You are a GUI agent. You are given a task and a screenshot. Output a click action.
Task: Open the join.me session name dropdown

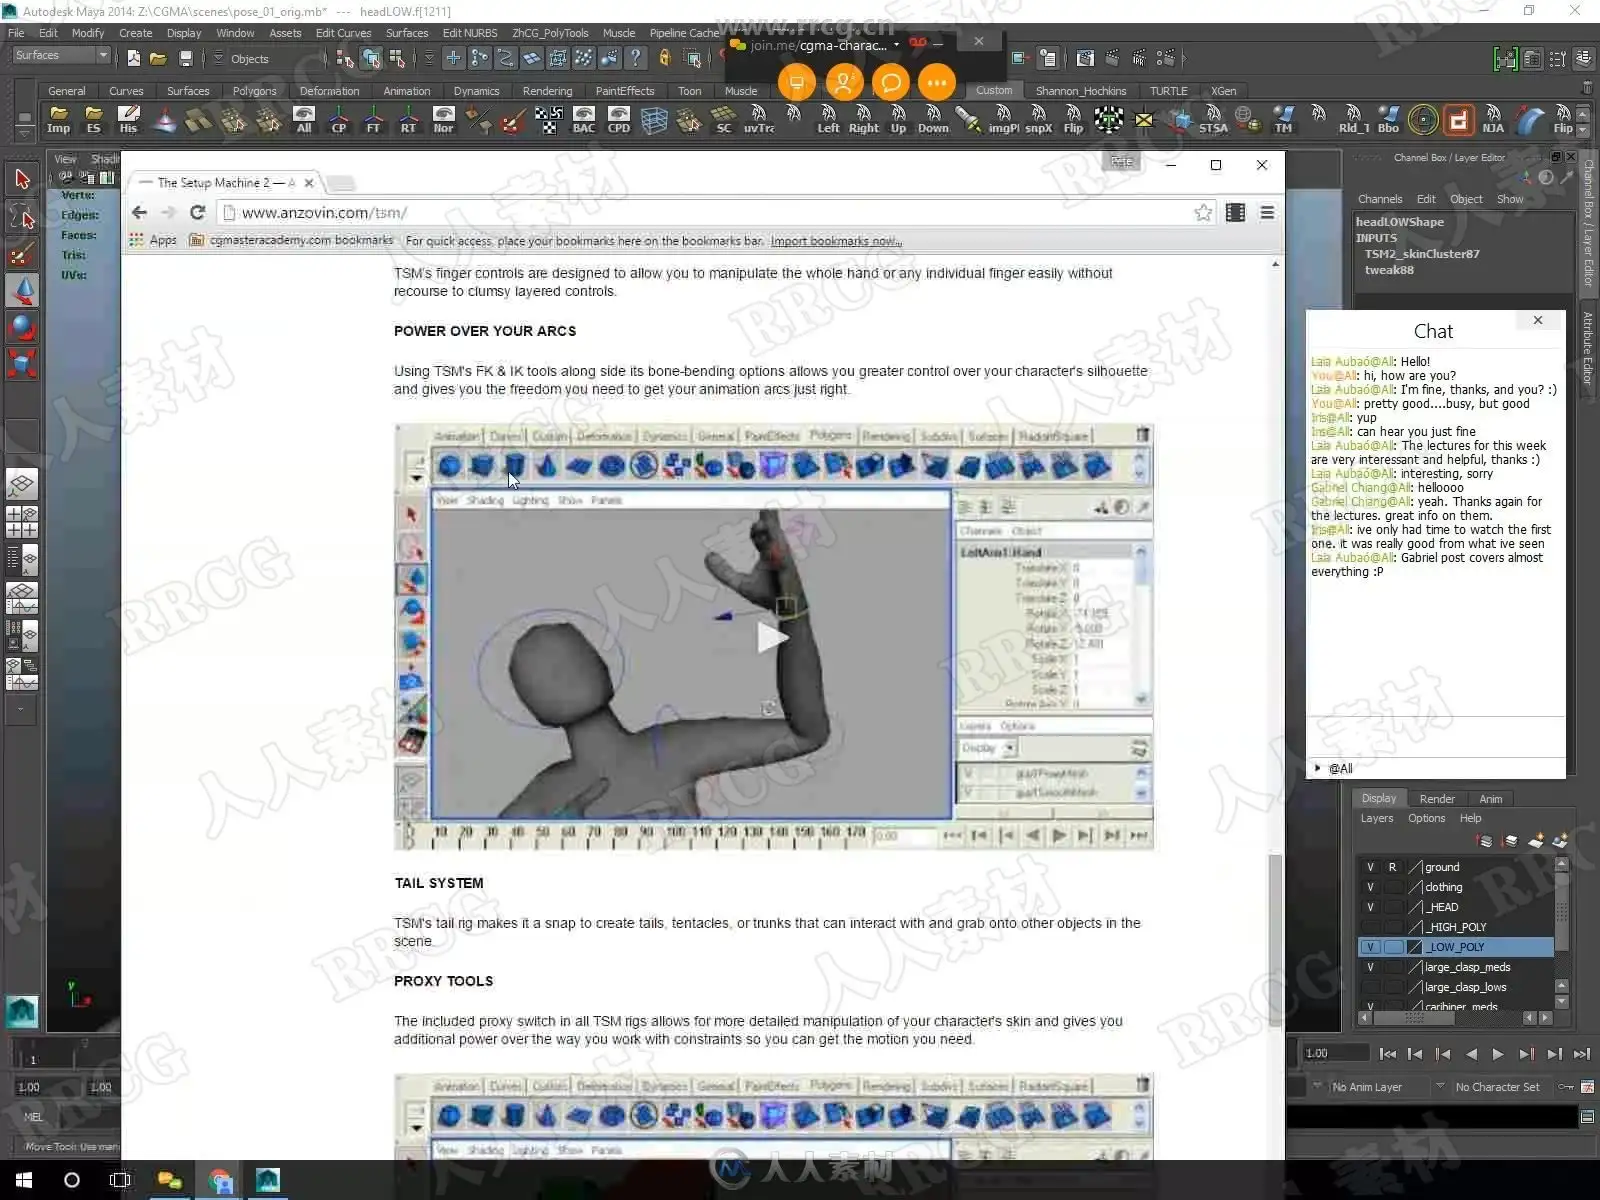pyautogui.click(x=896, y=45)
